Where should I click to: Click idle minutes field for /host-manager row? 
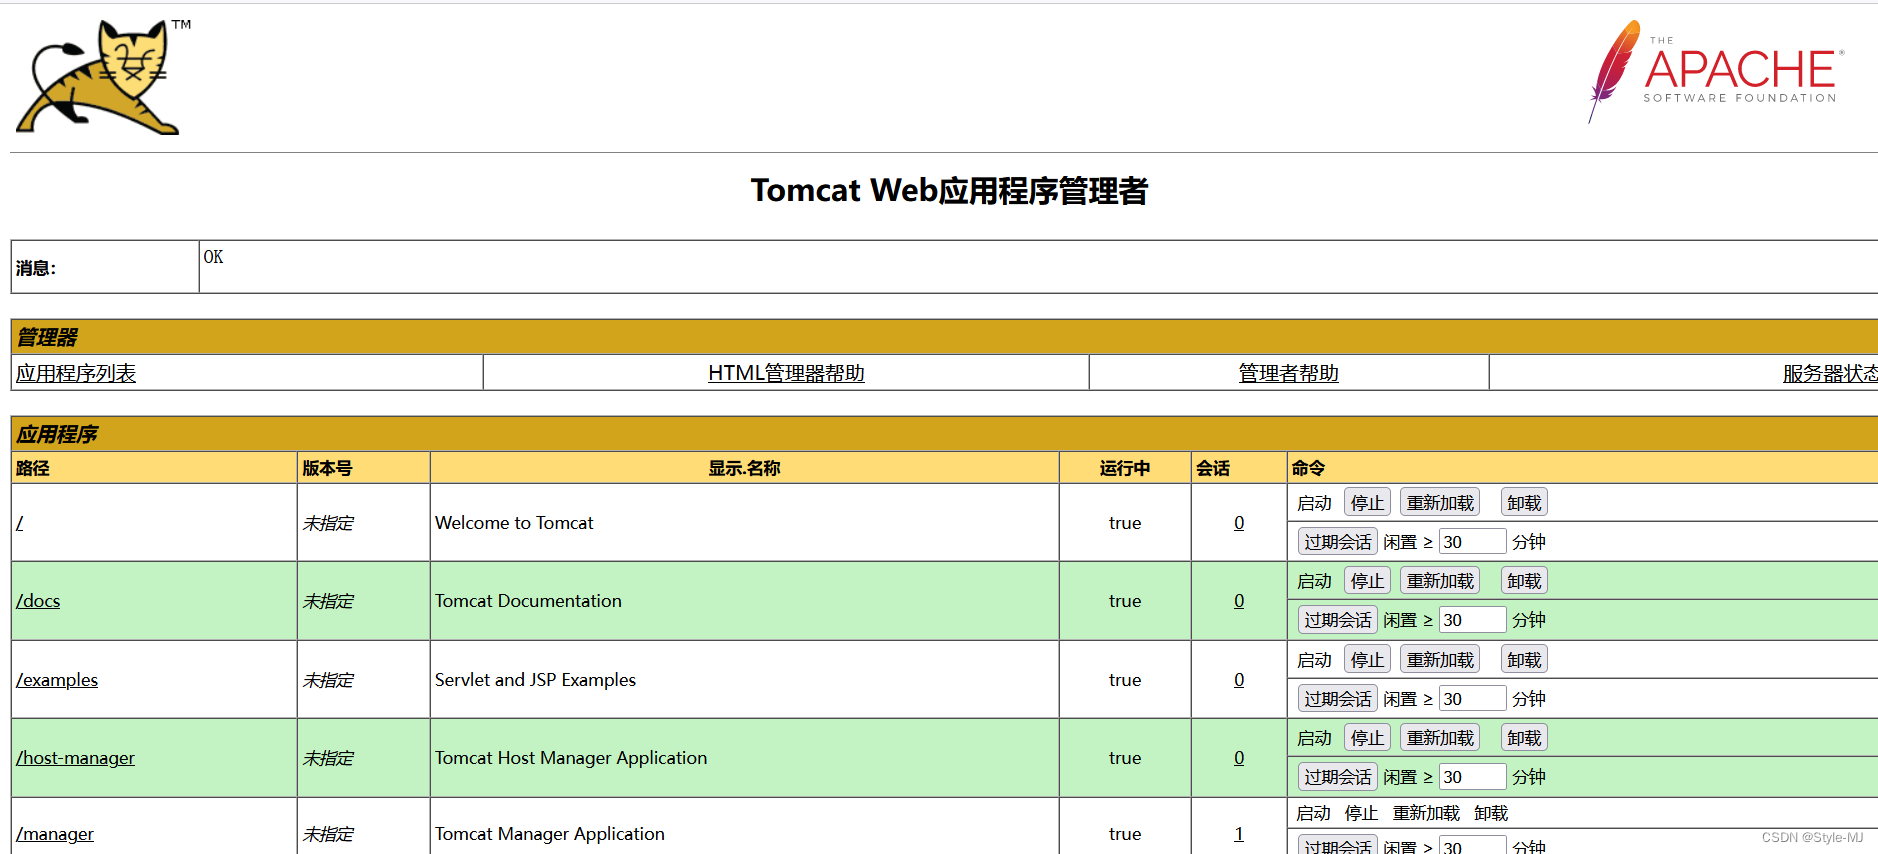[x=1472, y=777]
